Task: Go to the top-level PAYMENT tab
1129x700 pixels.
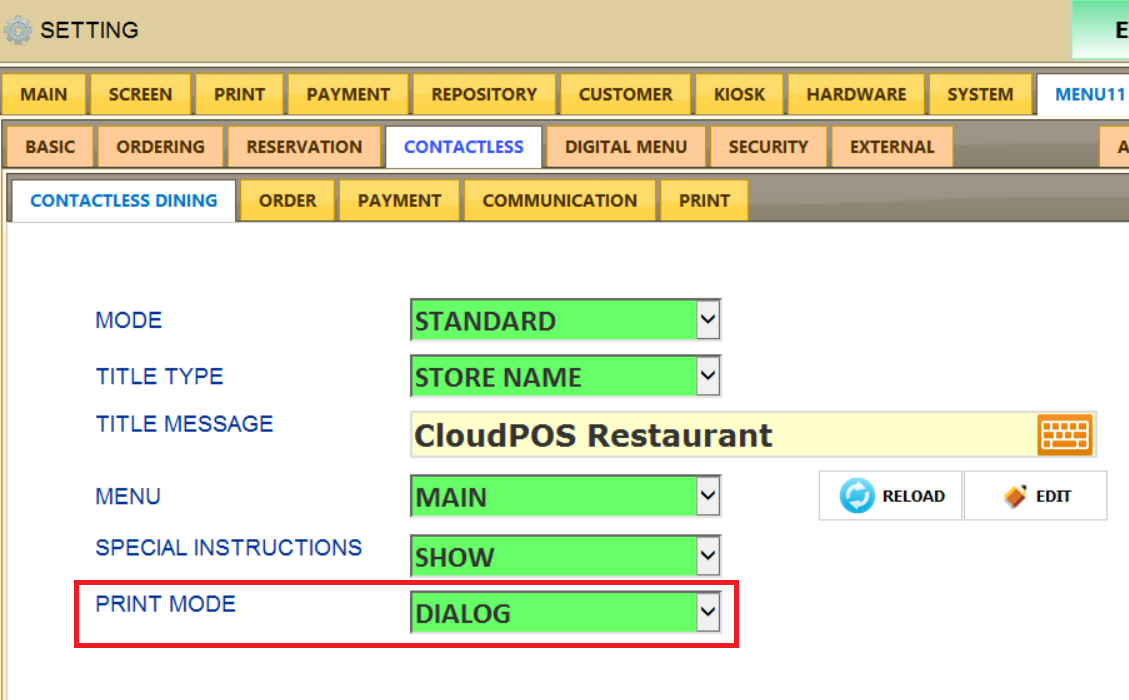Action: click(x=348, y=94)
